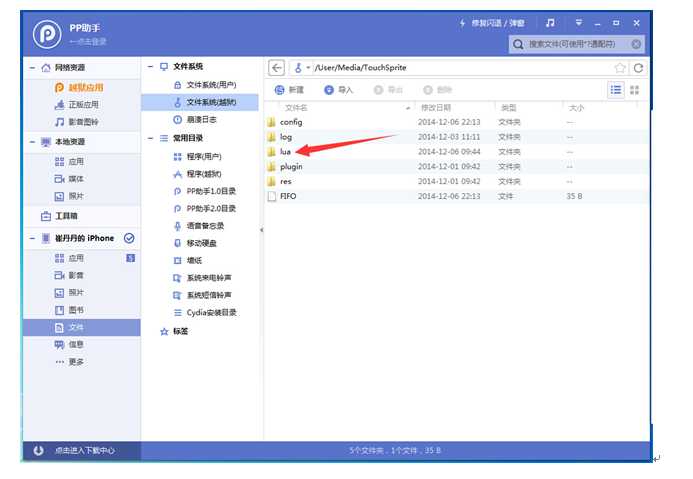Go back using the arrow button
This screenshot has width=693, height=479.
tap(277, 68)
